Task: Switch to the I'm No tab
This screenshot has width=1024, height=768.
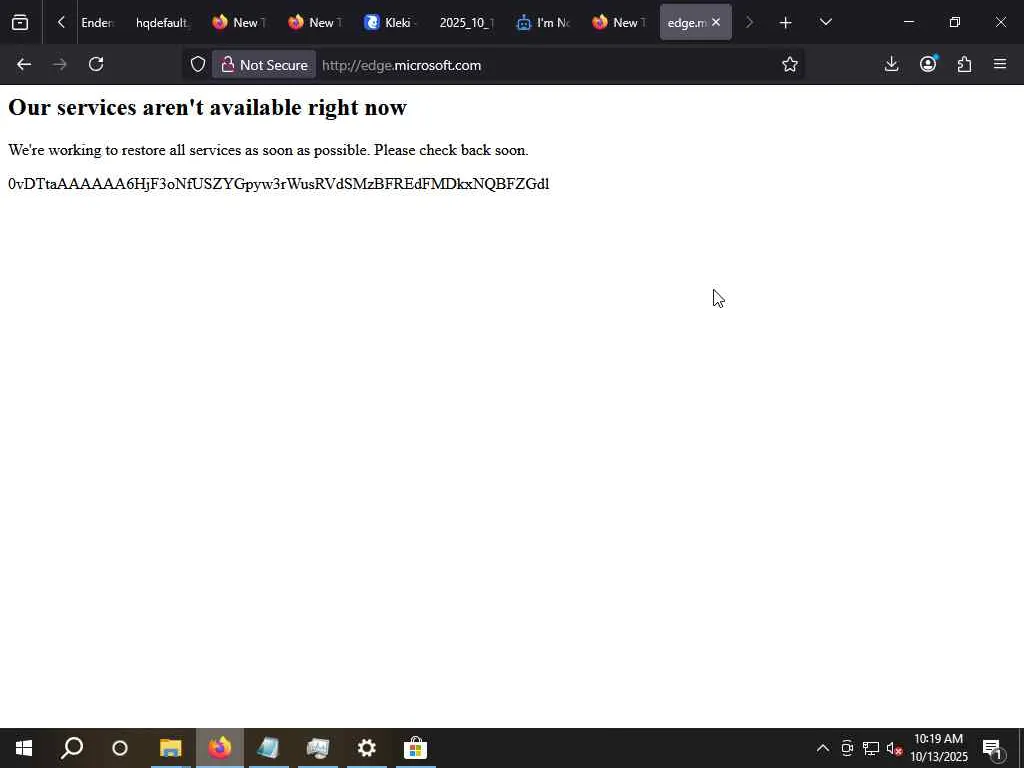Action: (x=542, y=23)
